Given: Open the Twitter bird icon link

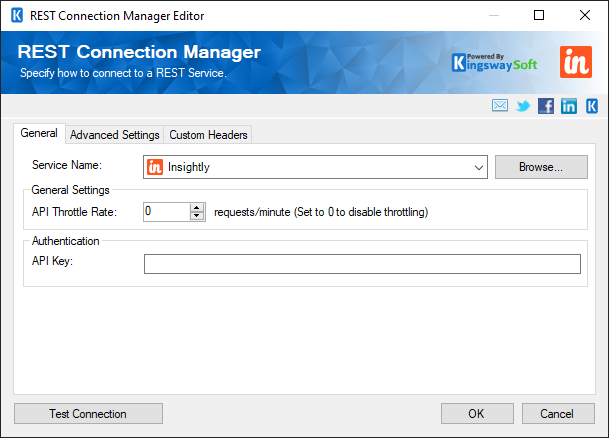Looking at the screenshot, I should click(x=523, y=106).
